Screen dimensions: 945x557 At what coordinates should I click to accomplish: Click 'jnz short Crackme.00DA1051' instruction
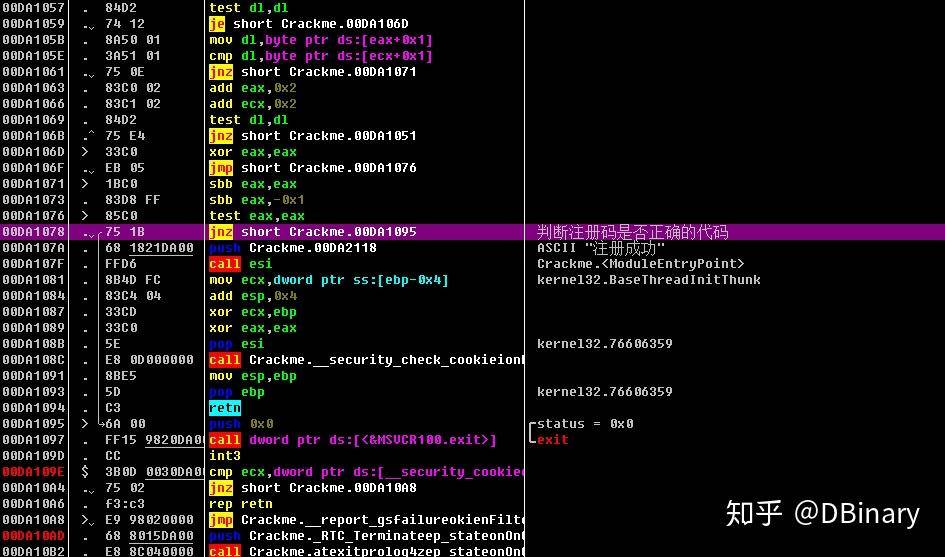point(313,136)
